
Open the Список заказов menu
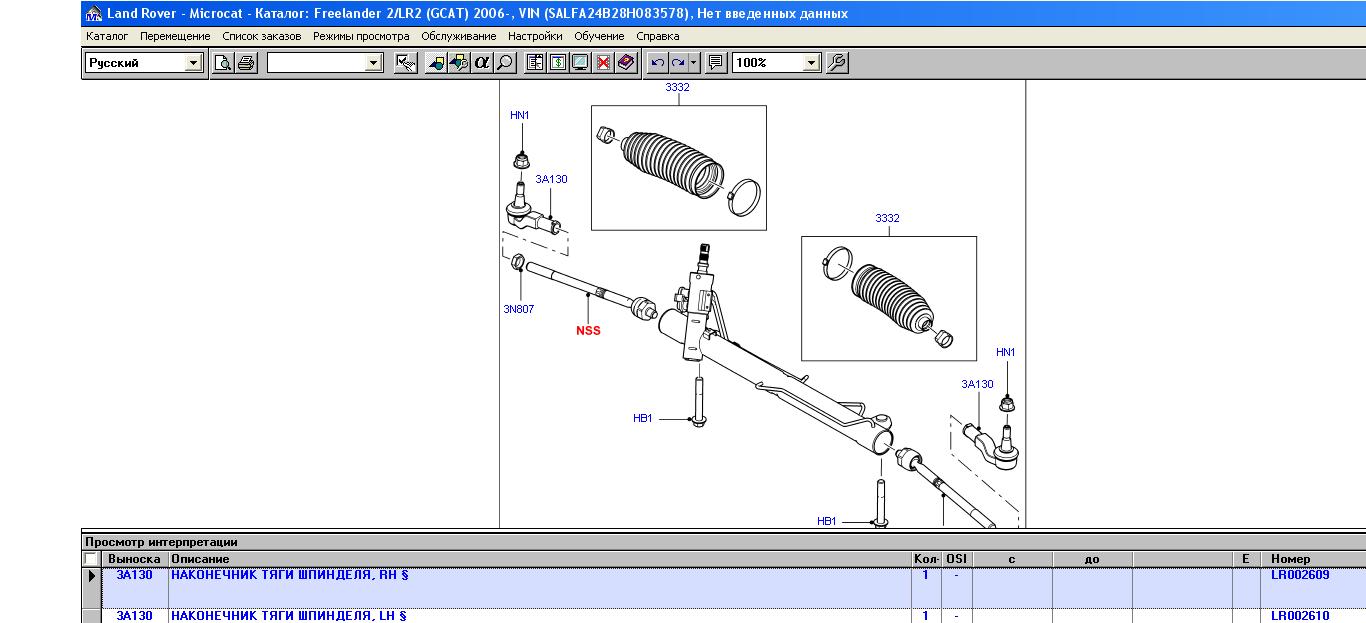coord(261,36)
